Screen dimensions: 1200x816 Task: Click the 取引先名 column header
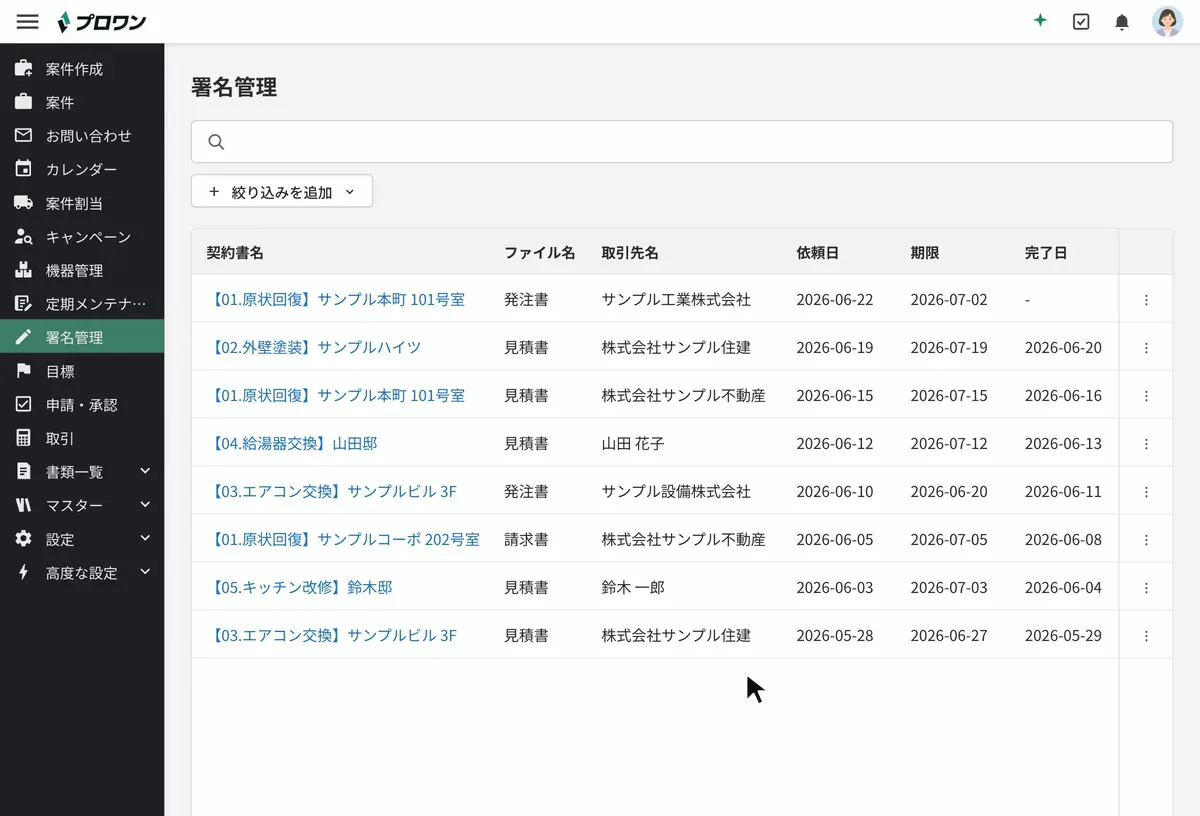[x=630, y=253]
